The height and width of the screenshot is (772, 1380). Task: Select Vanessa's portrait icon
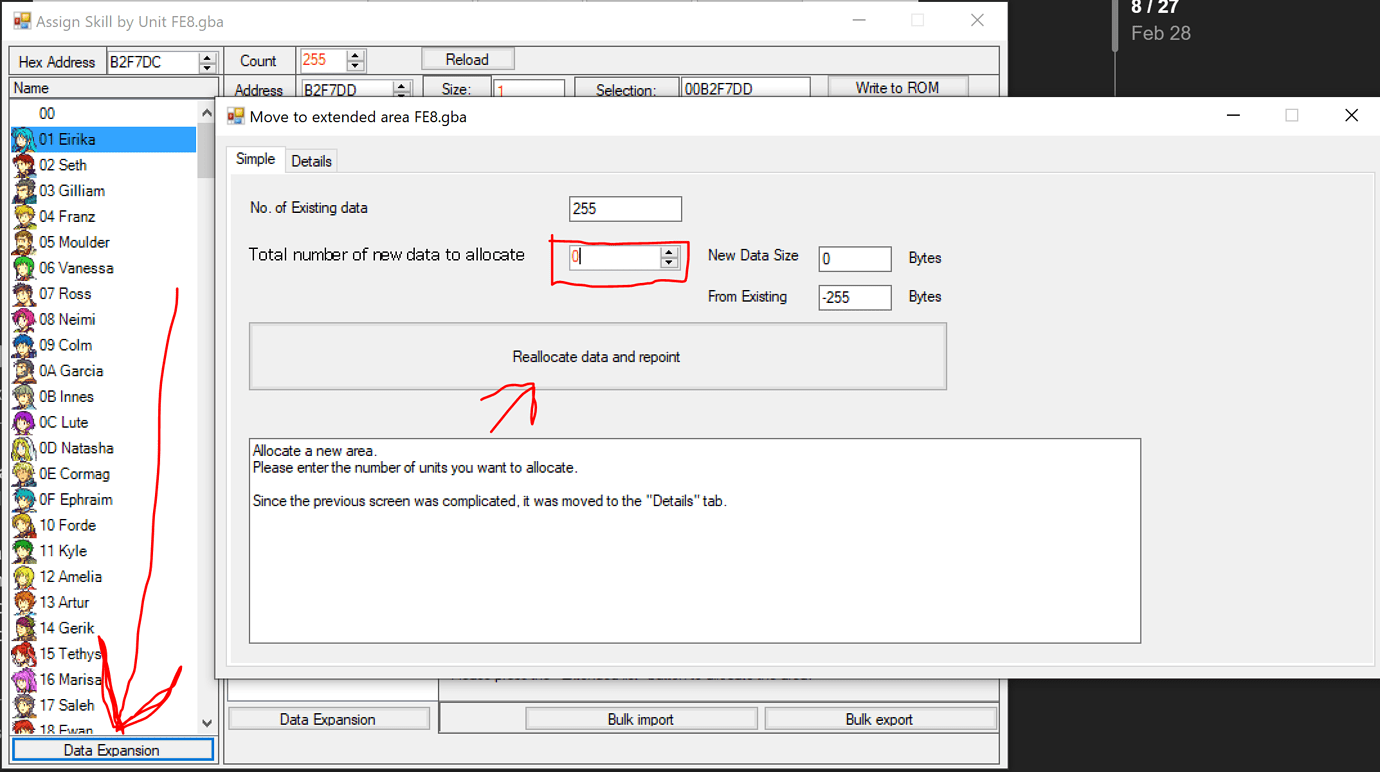(x=30, y=268)
